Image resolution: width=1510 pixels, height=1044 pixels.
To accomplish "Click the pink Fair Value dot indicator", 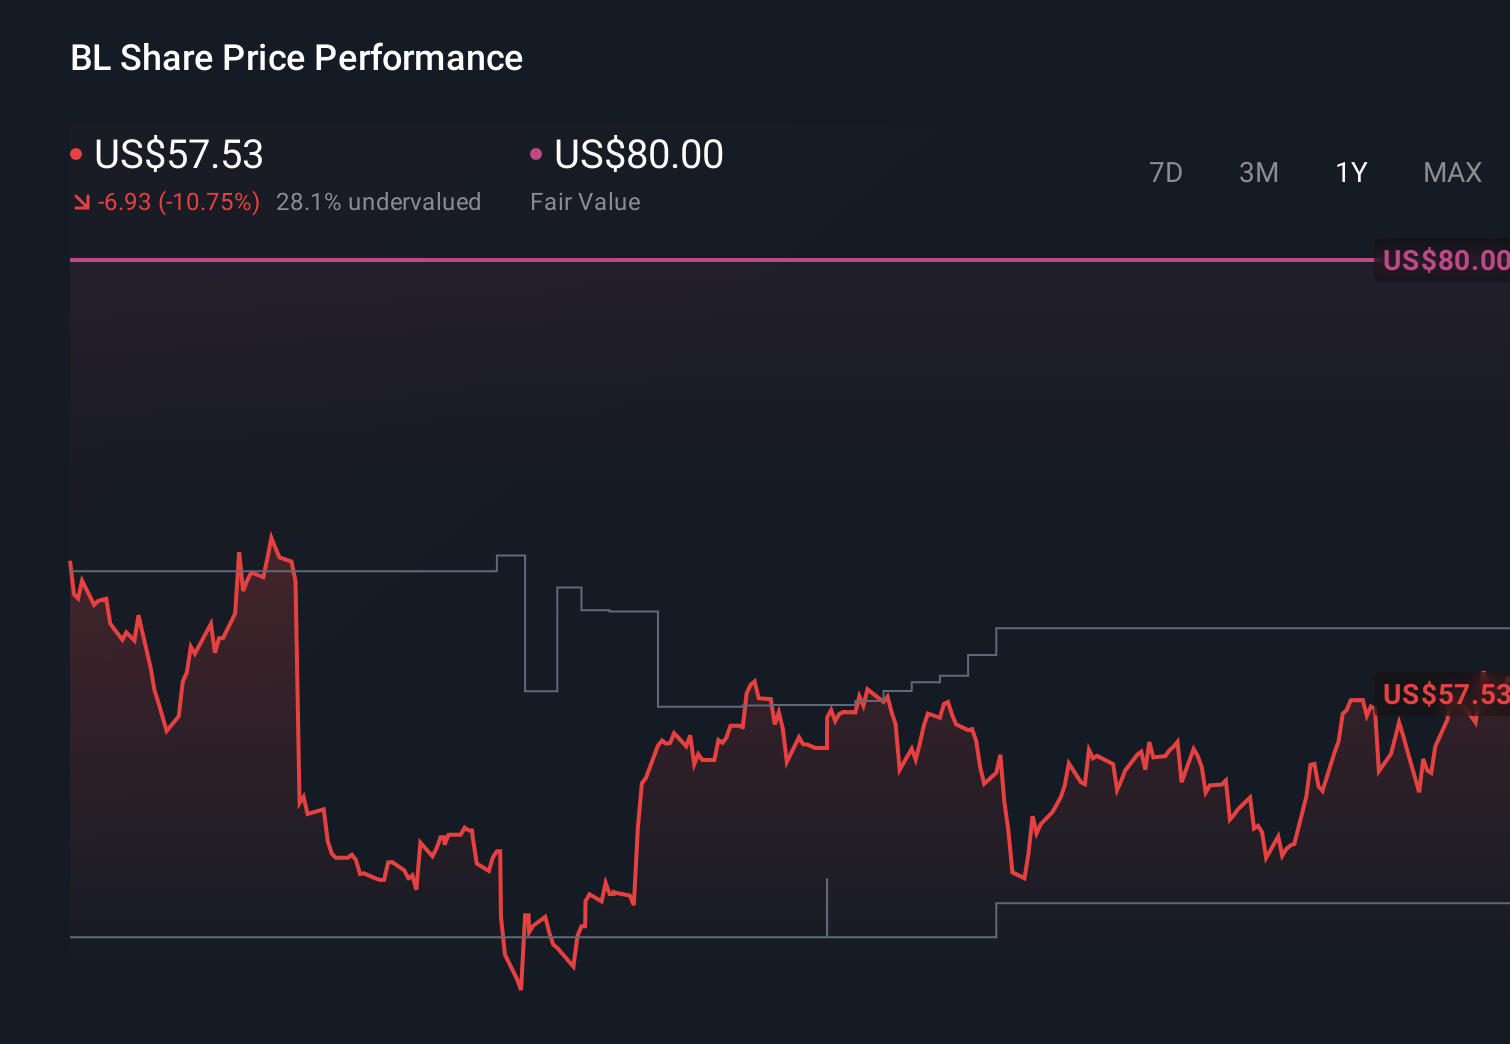I will point(538,153).
